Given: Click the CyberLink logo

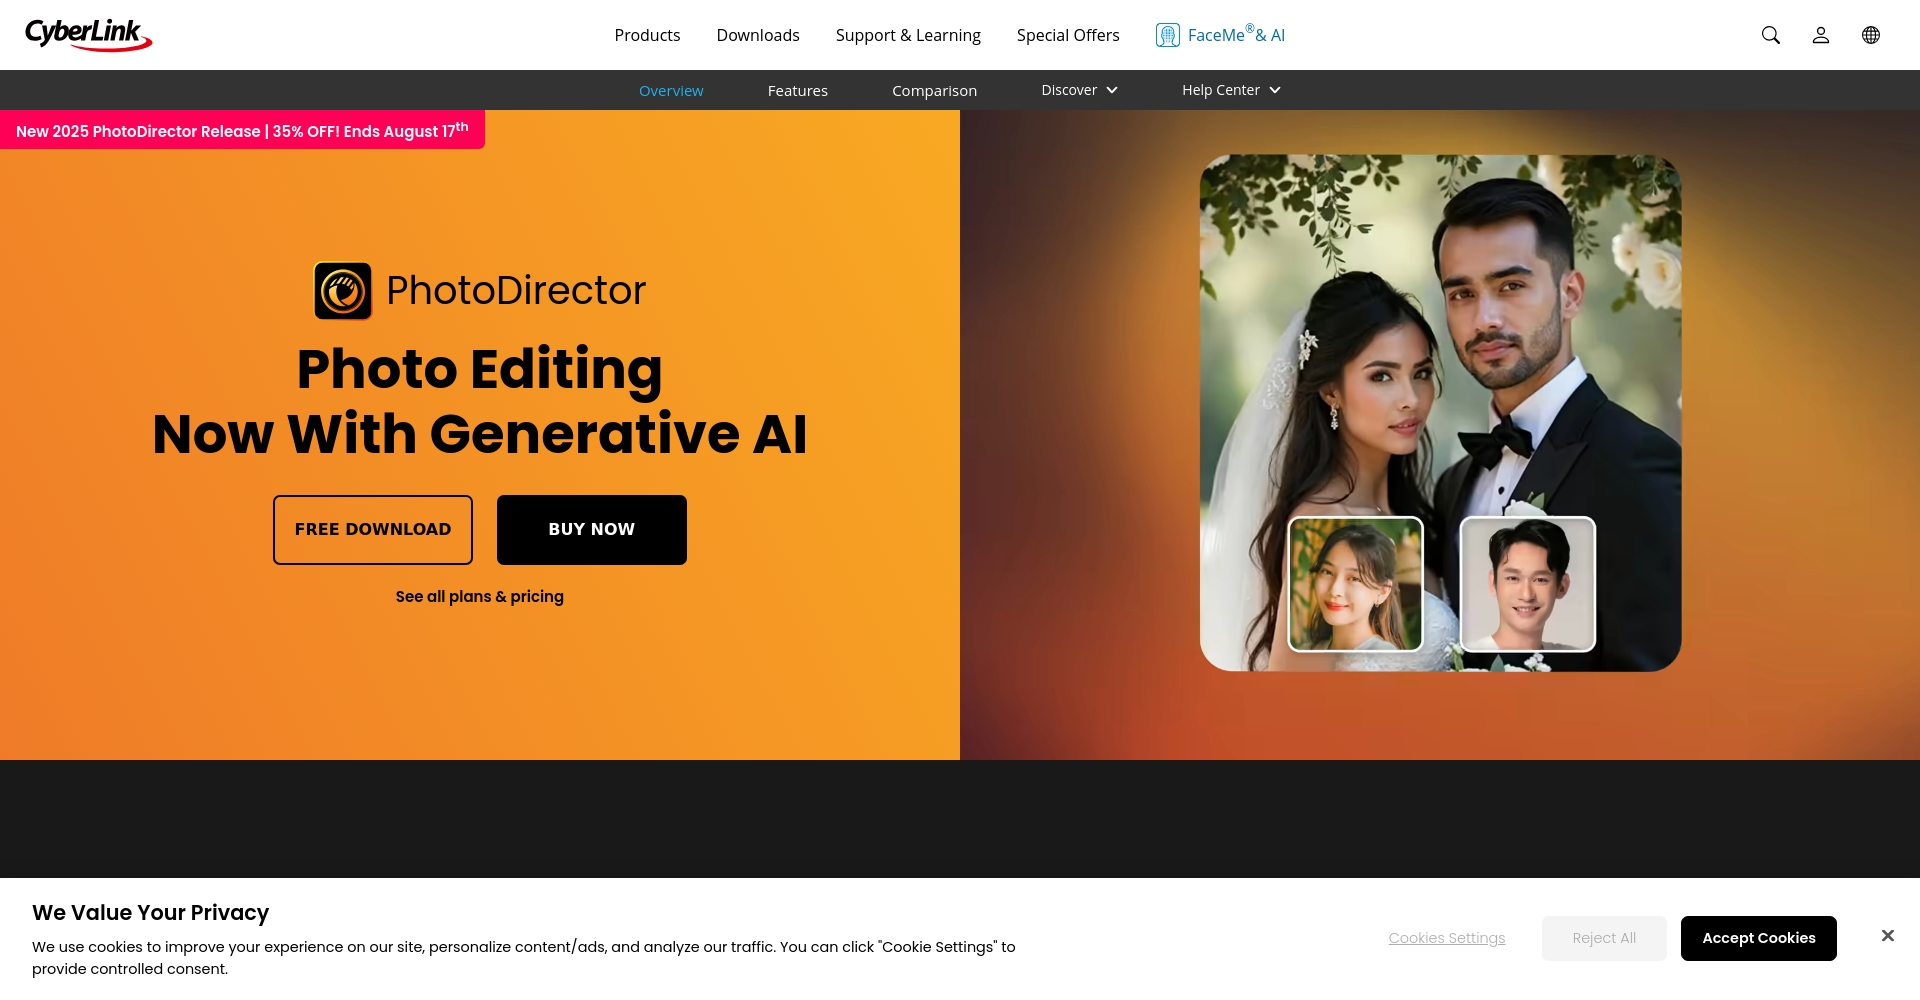Looking at the screenshot, I should (88, 35).
